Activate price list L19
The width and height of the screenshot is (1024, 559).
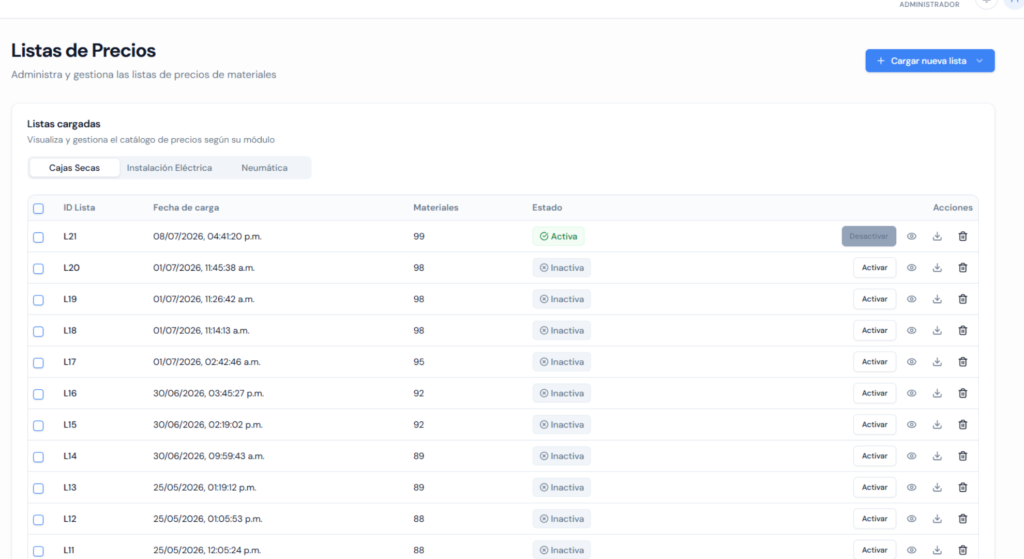coord(874,299)
